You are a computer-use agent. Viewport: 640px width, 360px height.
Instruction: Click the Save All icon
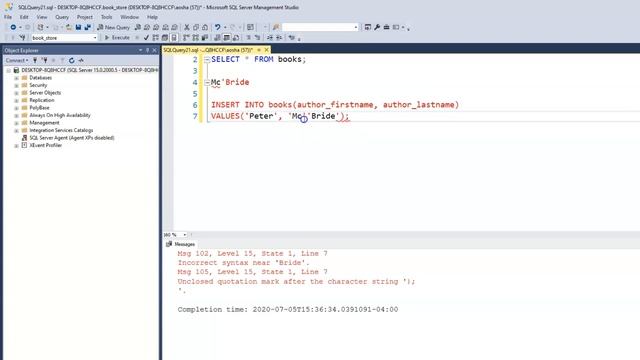(x=87, y=27)
